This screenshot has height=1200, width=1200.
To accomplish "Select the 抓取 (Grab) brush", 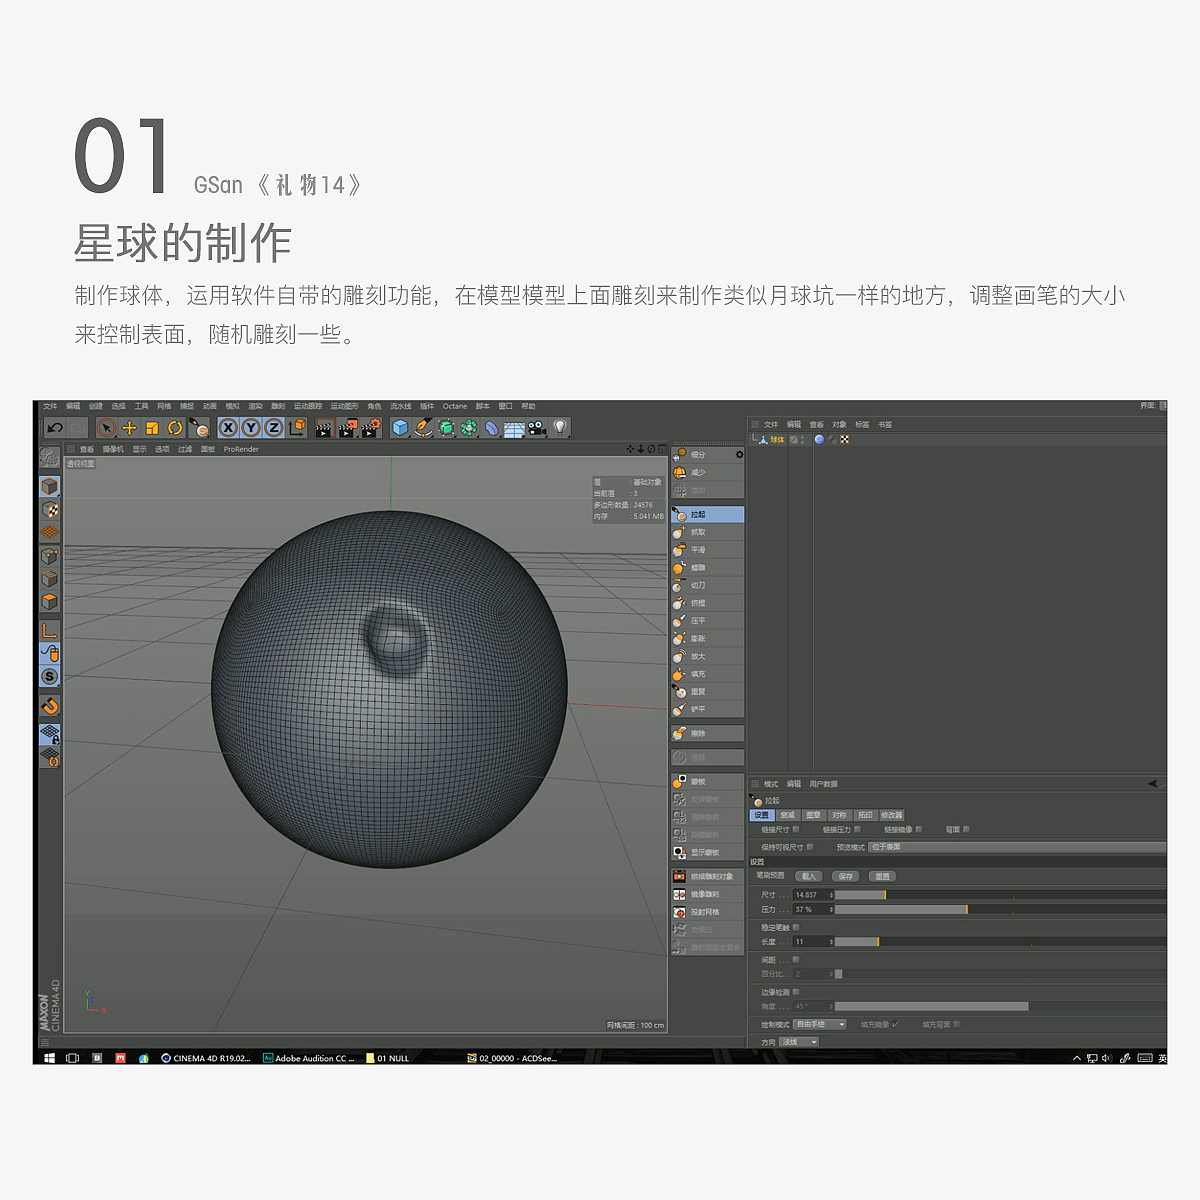I will (x=708, y=532).
